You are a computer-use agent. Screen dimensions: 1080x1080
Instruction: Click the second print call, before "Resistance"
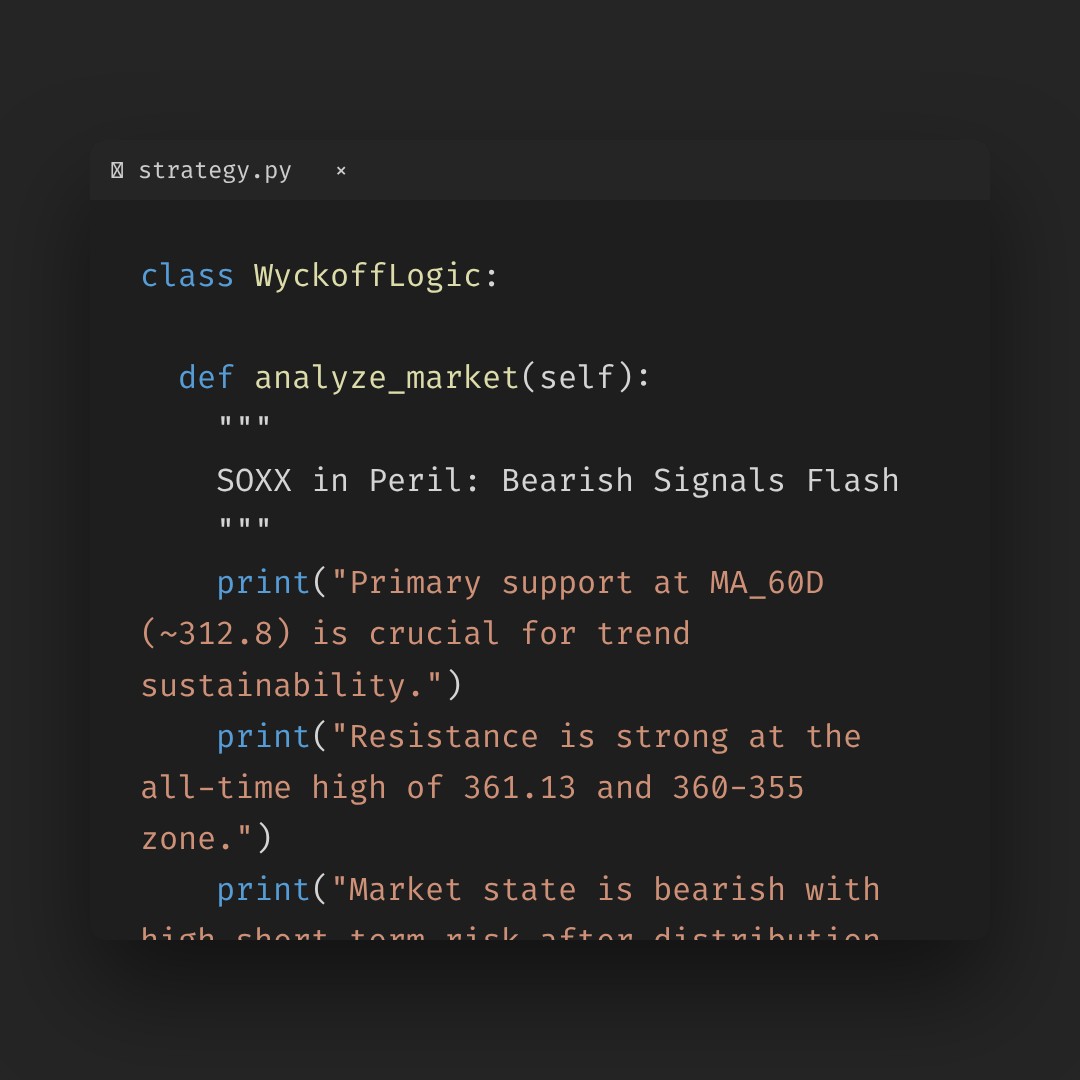(263, 737)
